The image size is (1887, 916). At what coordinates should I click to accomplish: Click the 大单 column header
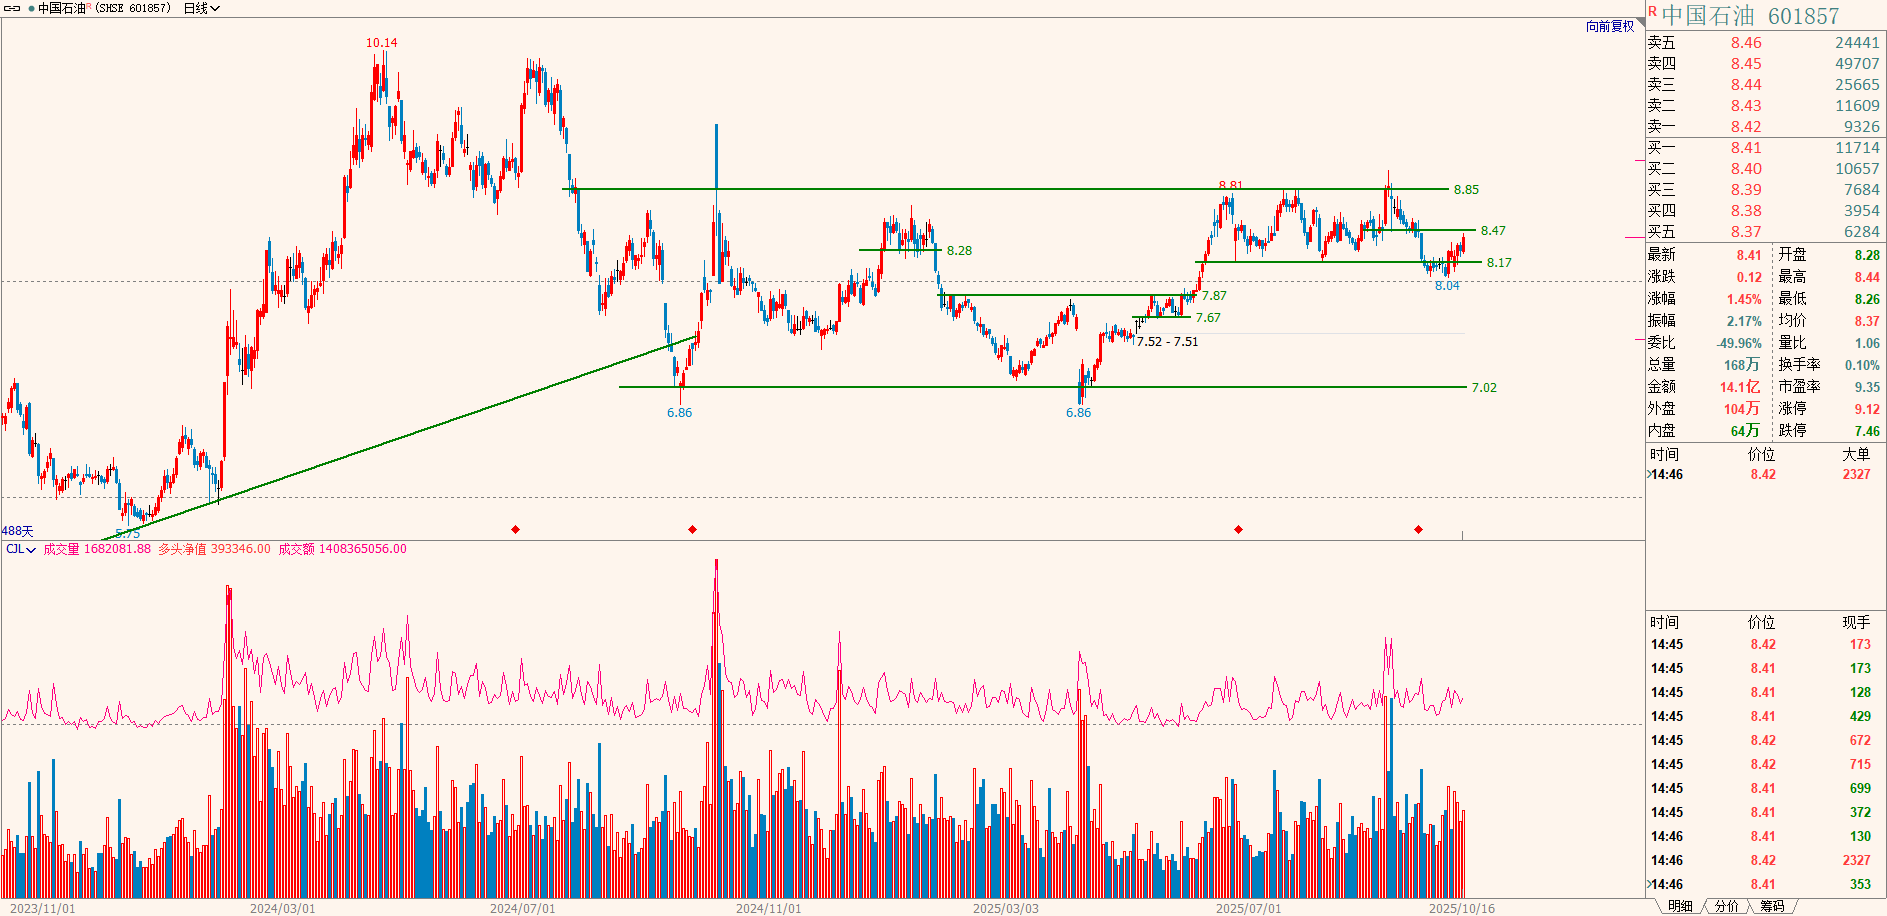pos(1856,454)
